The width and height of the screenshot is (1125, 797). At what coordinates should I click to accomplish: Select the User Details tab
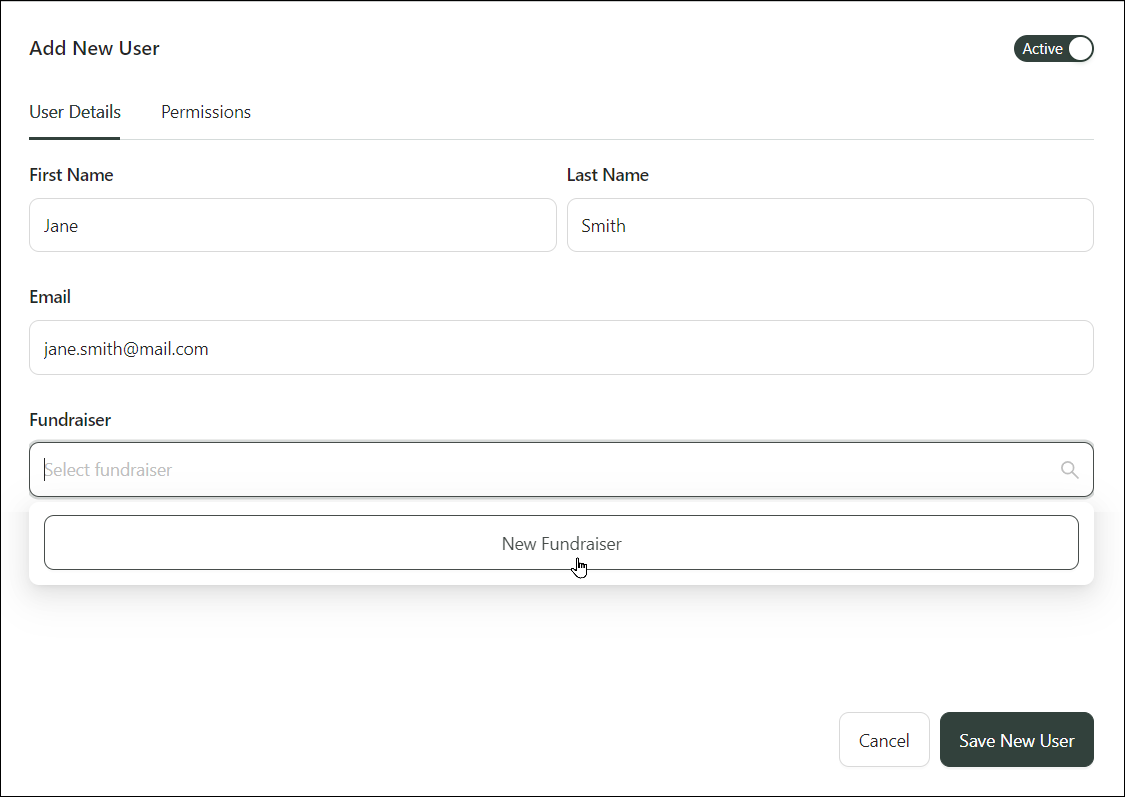(75, 112)
